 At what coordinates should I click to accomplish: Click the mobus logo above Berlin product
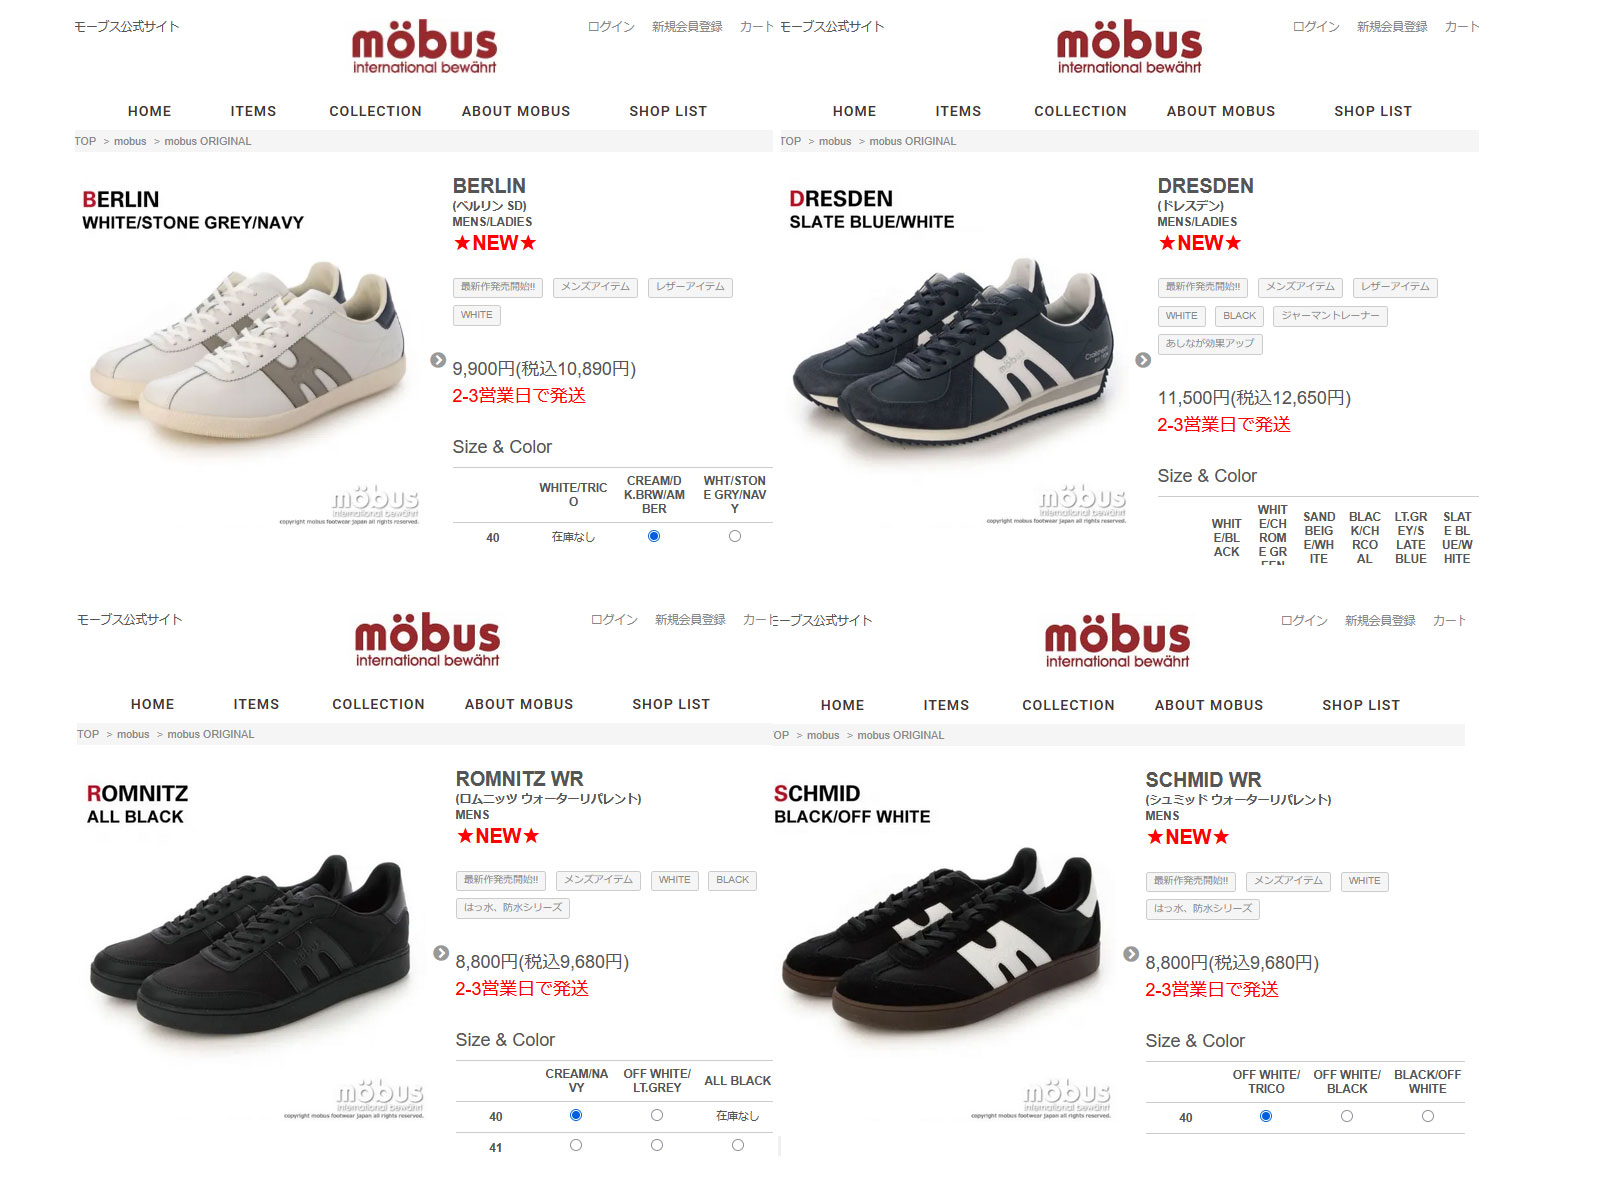click(x=424, y=47)
